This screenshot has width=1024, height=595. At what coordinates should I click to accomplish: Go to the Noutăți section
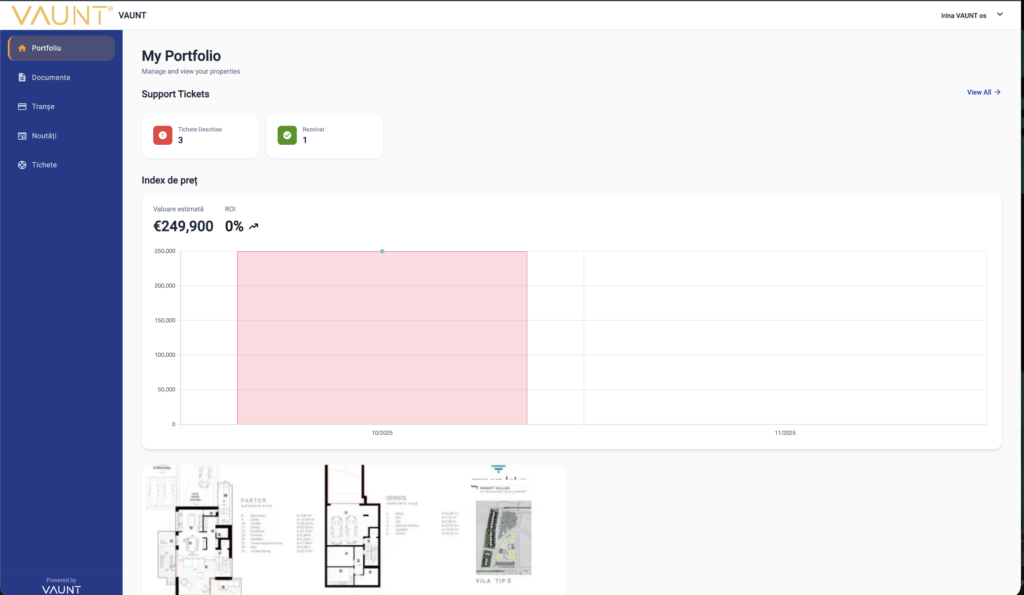click(x=45, y=135)
